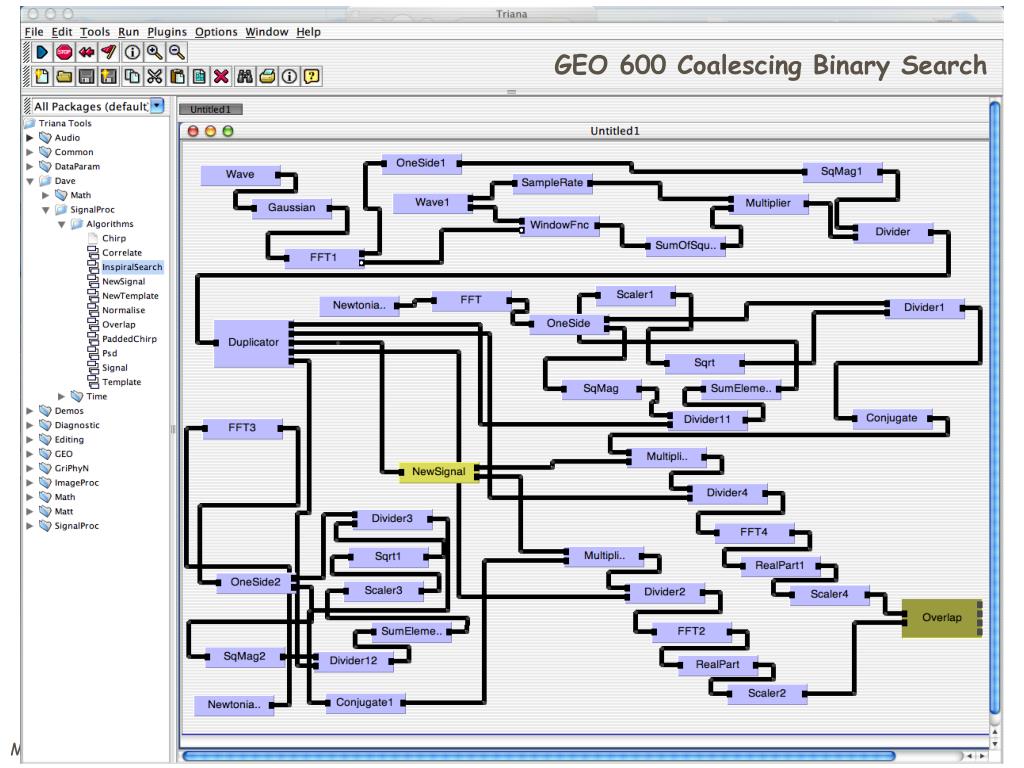The height and width of the screenshot is (768, 1024).
Task: Click the scissors cut icon
Action: 154,76
